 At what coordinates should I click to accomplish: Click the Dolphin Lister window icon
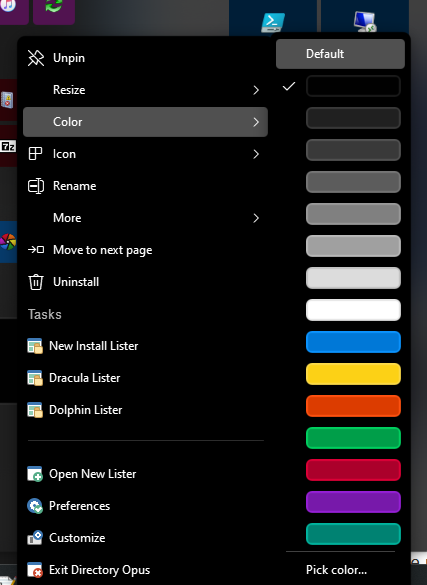35,410
